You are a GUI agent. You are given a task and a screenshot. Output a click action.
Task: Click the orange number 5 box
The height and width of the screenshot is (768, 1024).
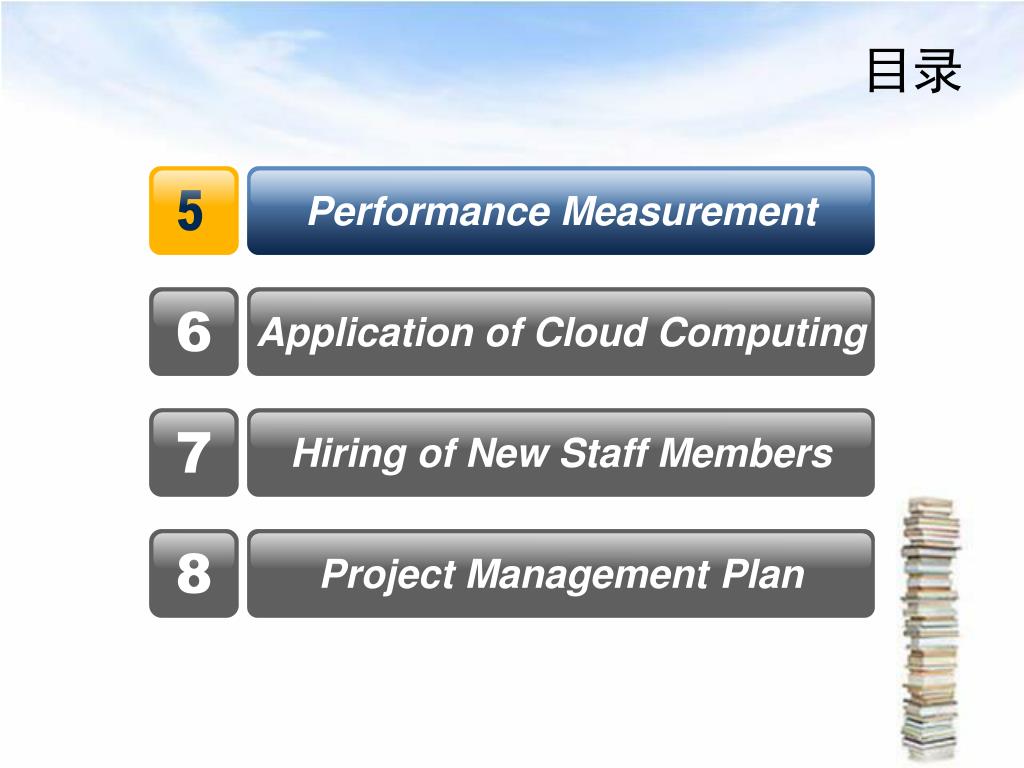194,211
